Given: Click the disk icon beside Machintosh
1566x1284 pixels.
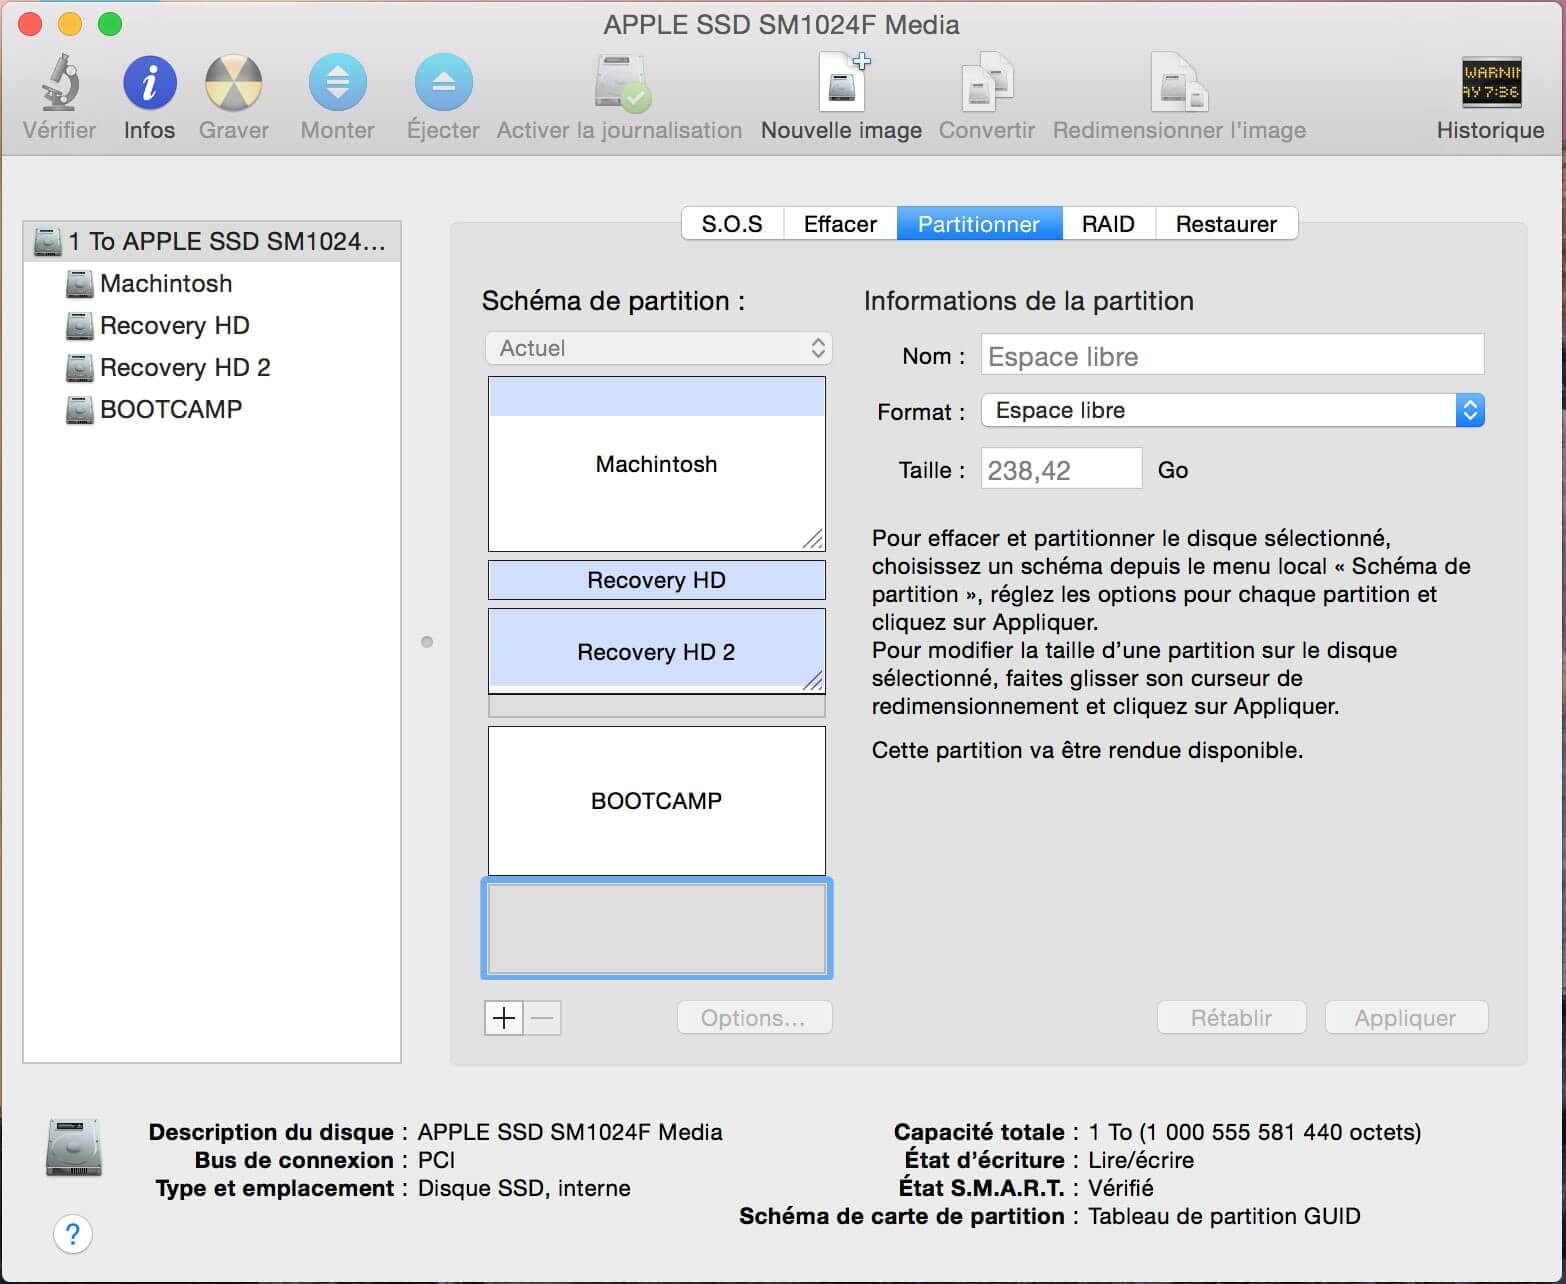Looking at the screenshot, I should (79, 284).
